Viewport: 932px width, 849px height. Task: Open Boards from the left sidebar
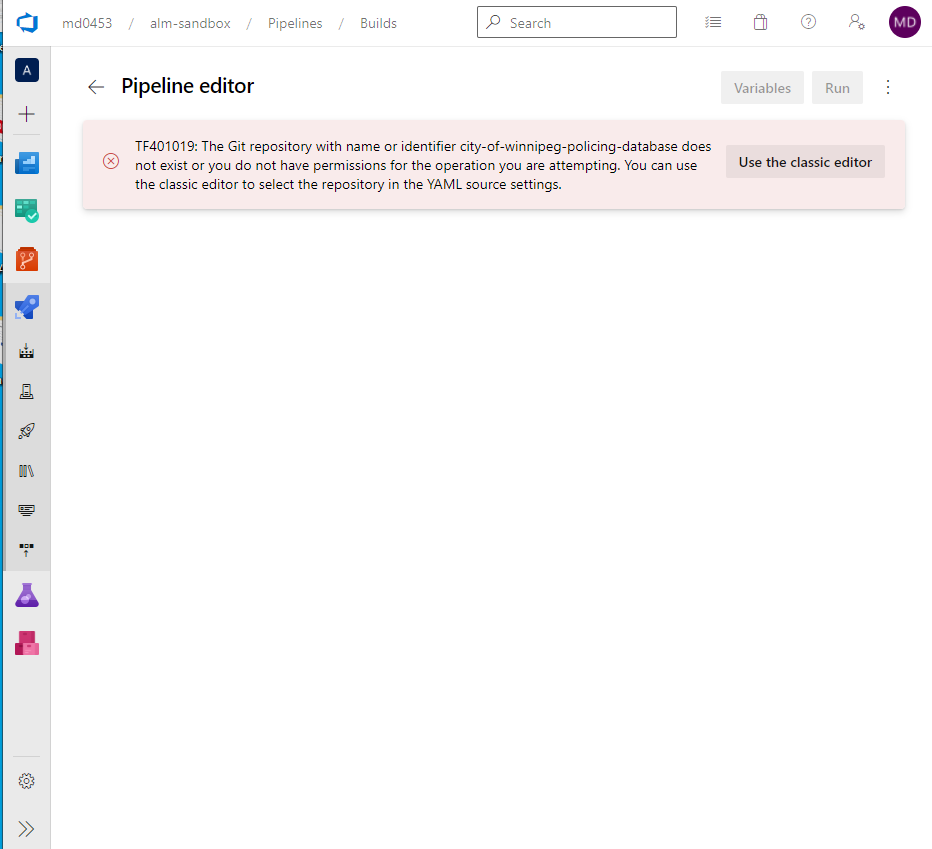click(x=25, y=211)
